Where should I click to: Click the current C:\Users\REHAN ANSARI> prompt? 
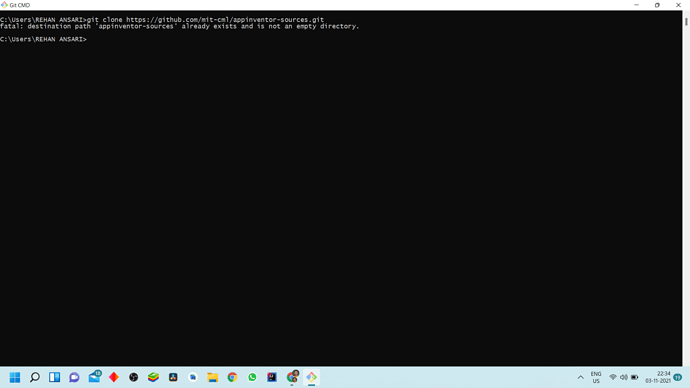43,39
